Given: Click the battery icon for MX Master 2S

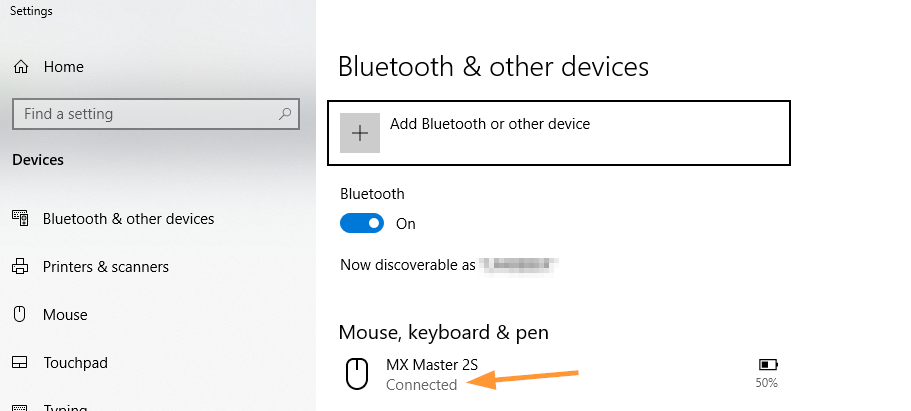Looking at the screenshot, I should tap(768, 365).
